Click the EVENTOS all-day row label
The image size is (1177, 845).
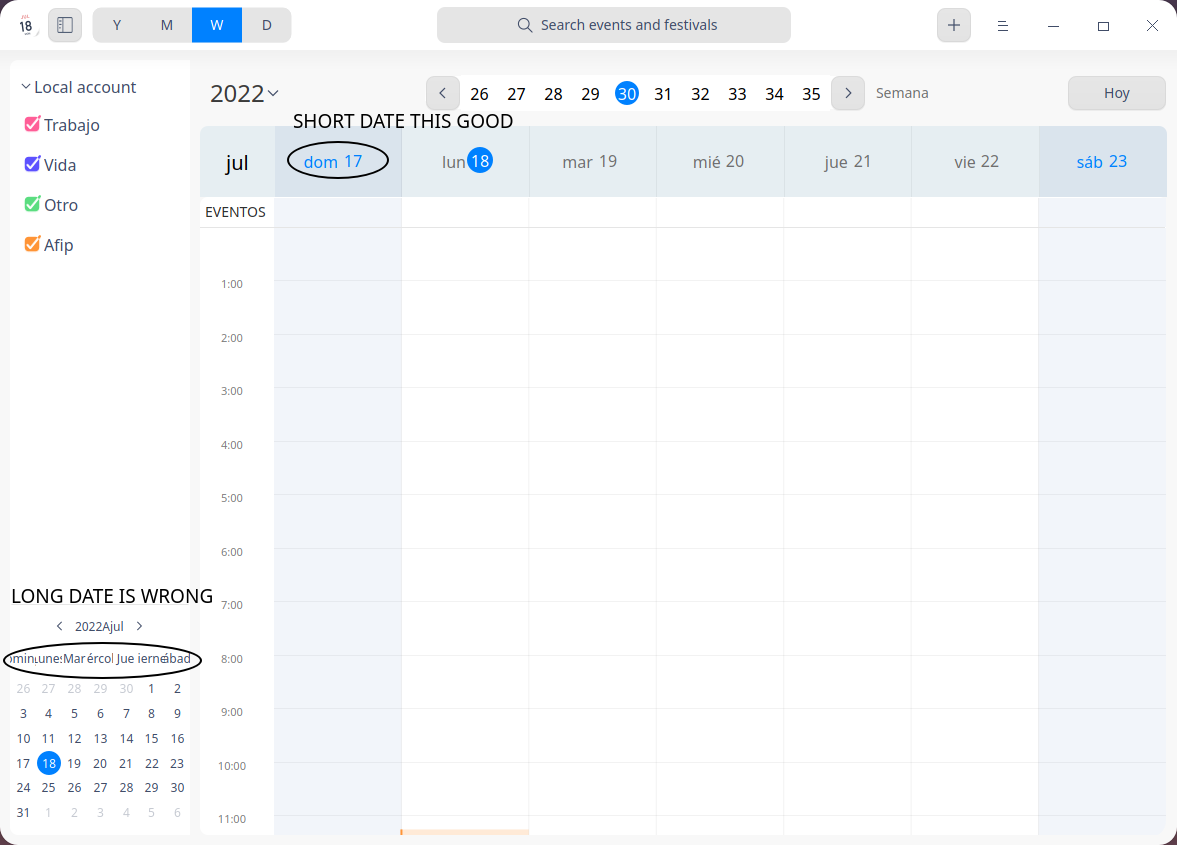(235, 212)
